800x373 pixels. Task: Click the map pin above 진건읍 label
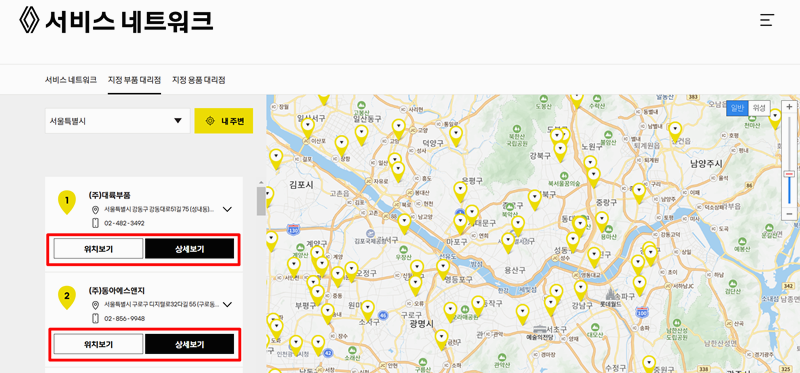675,131
